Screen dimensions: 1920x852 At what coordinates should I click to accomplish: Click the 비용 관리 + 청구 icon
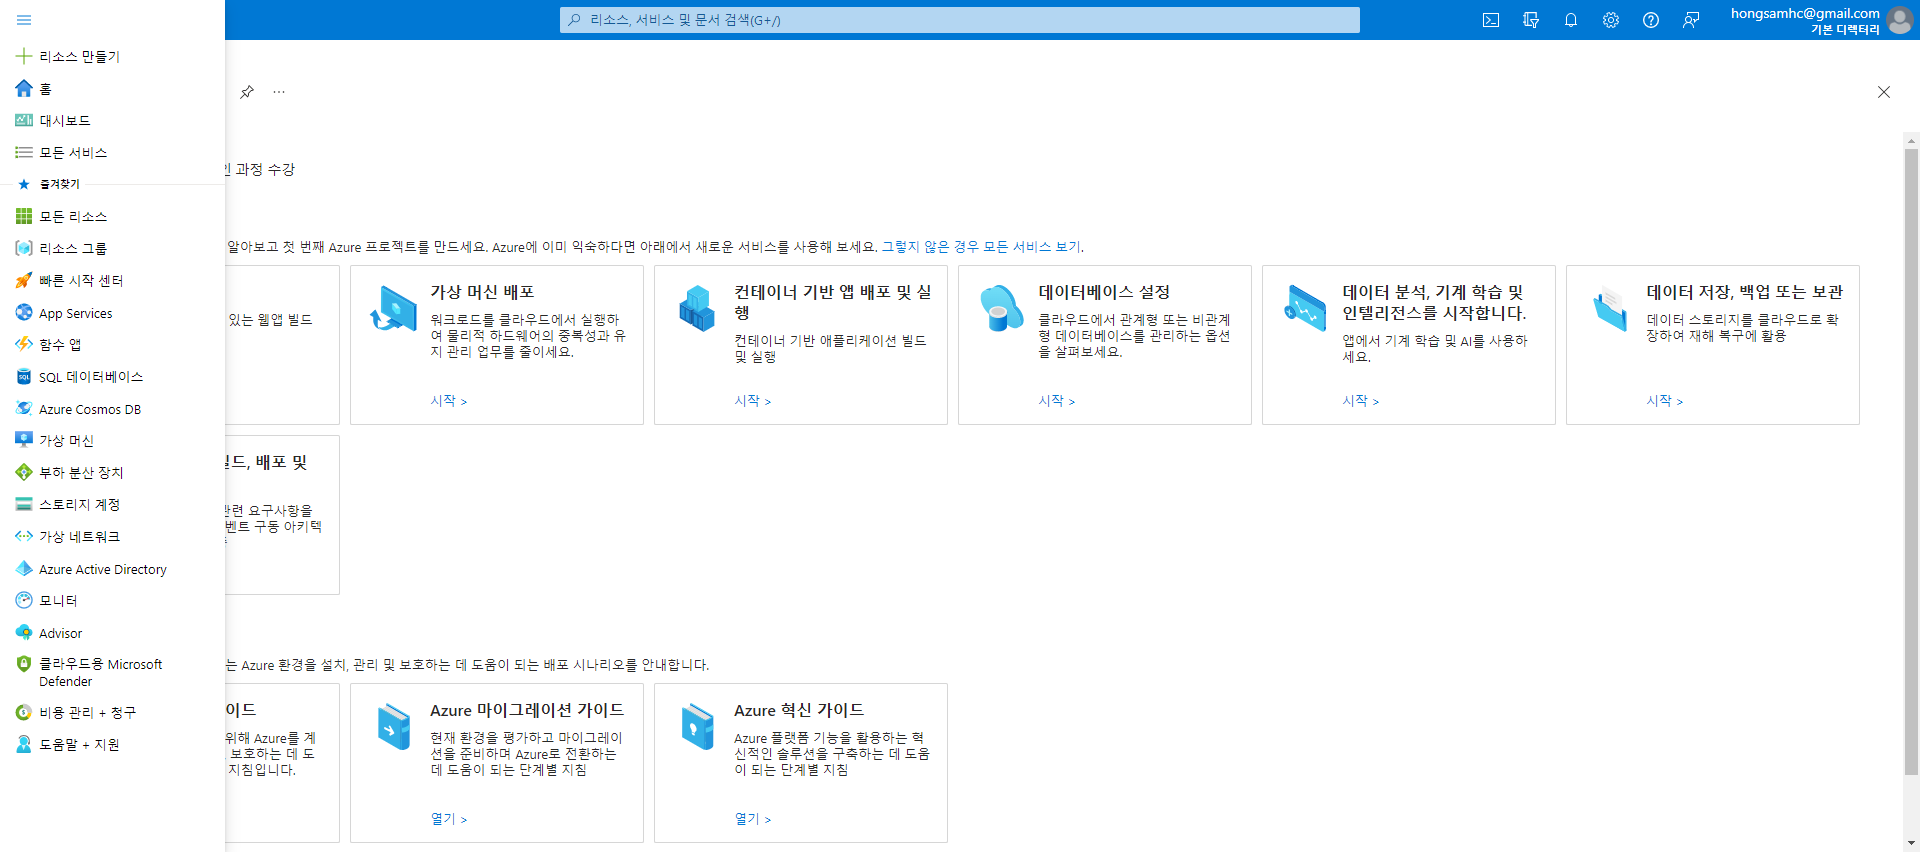click(24, 712)
